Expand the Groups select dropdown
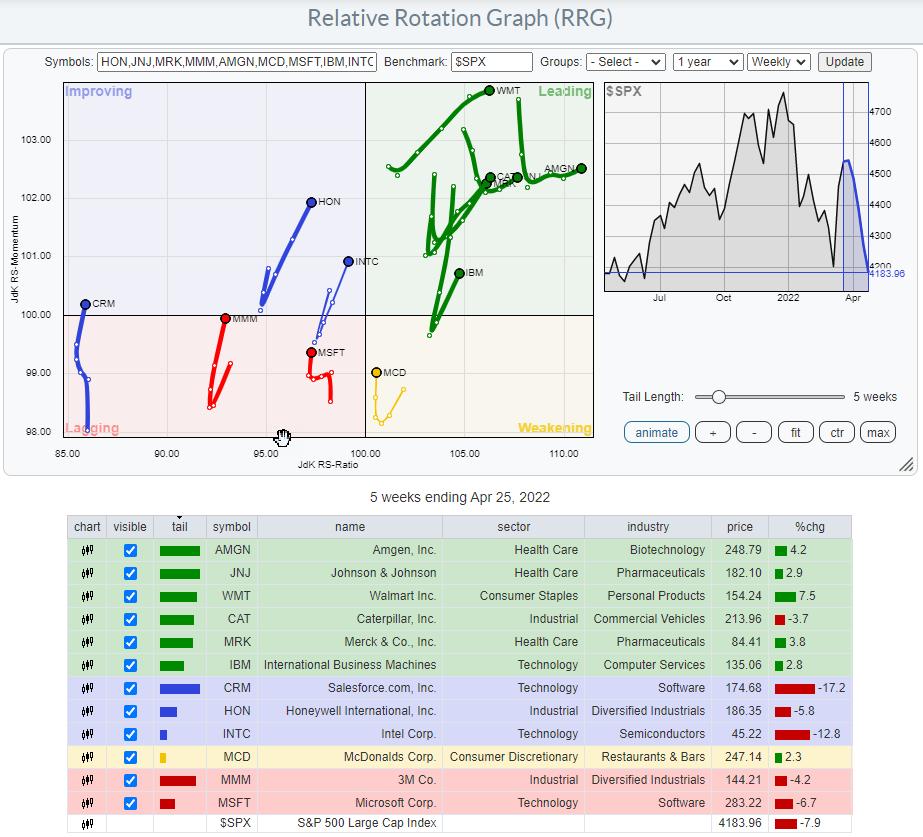 pos(626,62)
